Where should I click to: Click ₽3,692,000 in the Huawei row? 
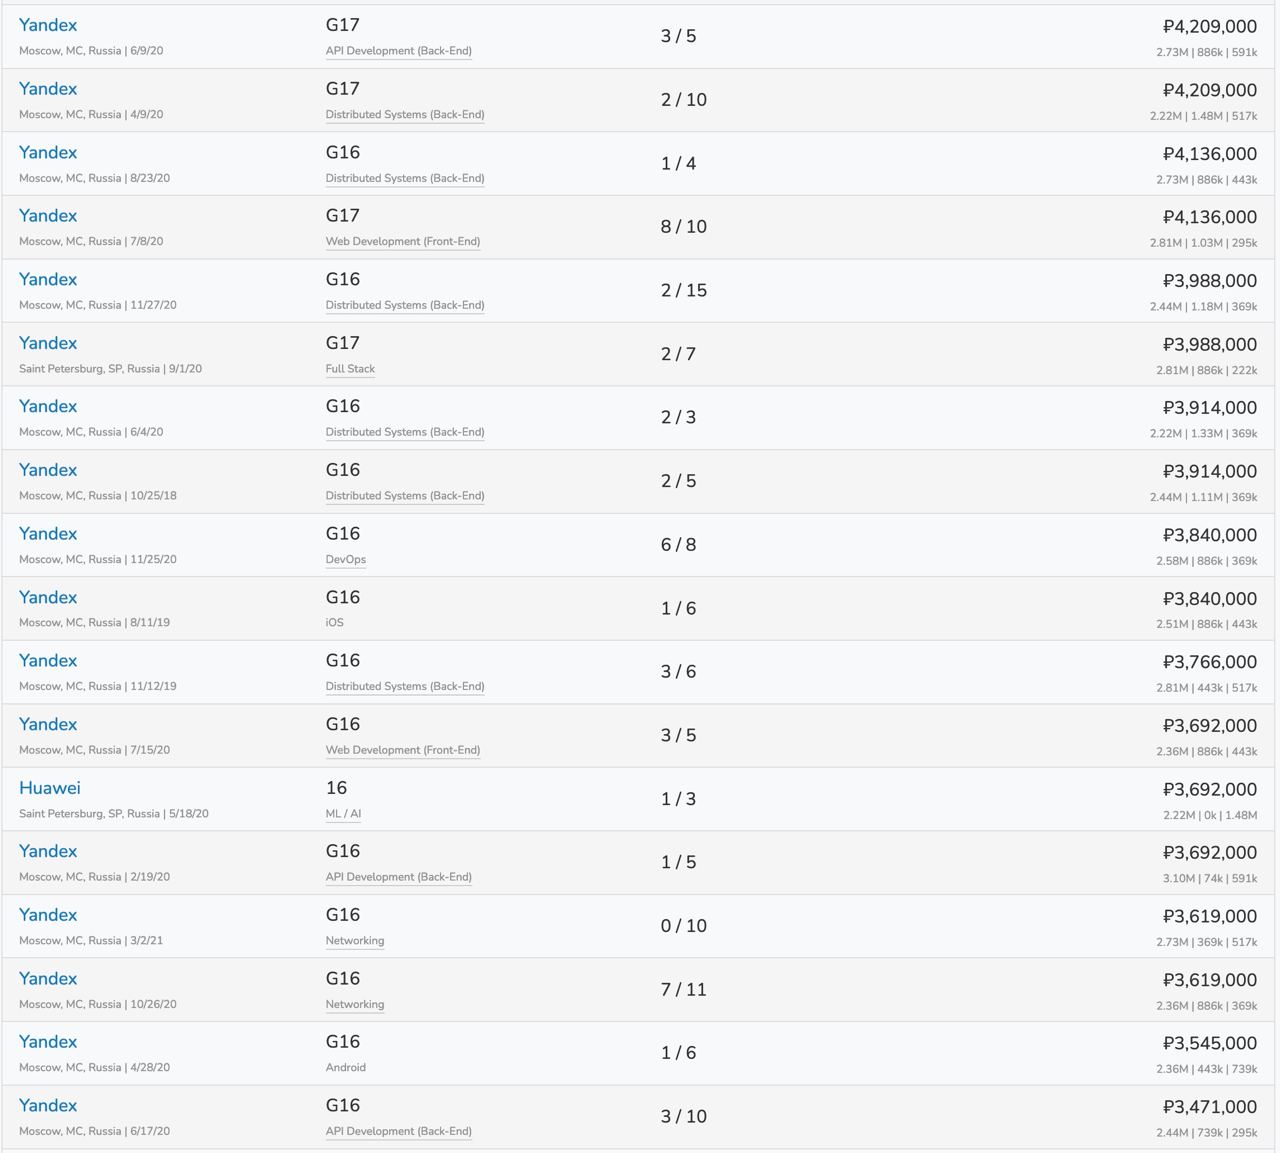pos(1210,789)
